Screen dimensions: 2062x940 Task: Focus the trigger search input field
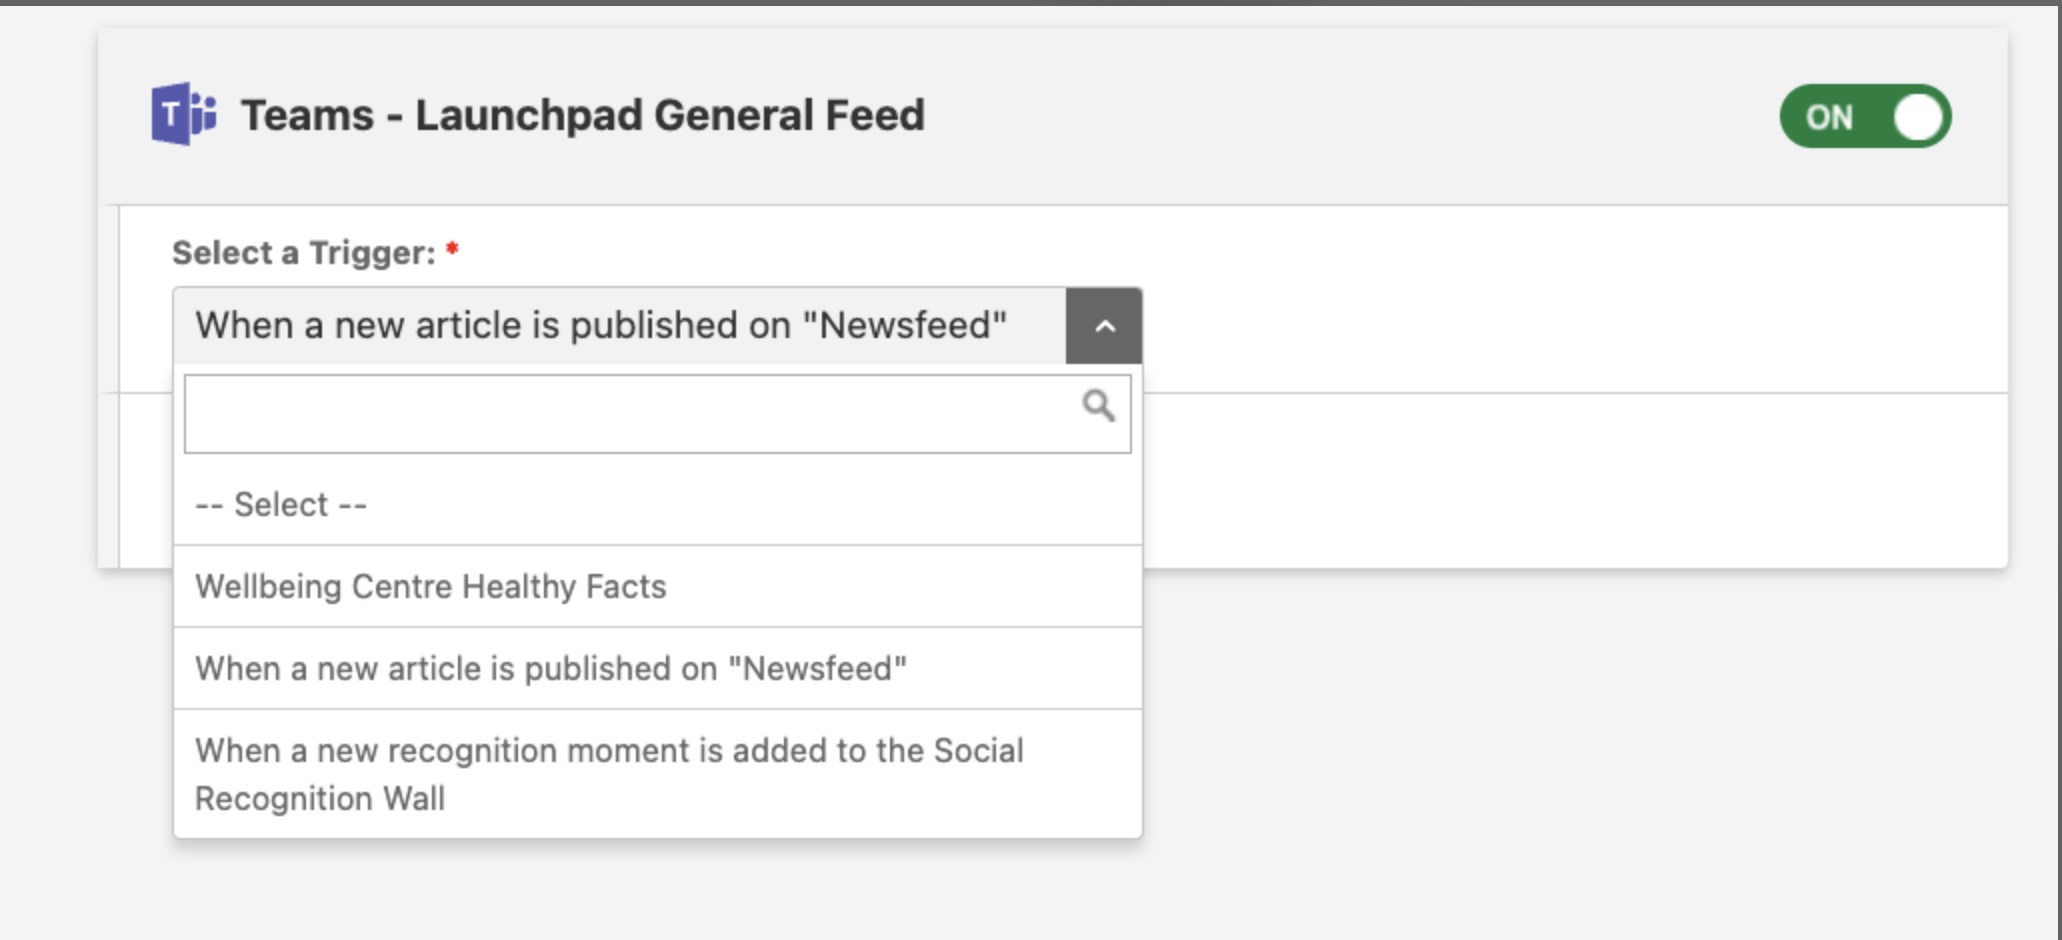pos(658,414)
